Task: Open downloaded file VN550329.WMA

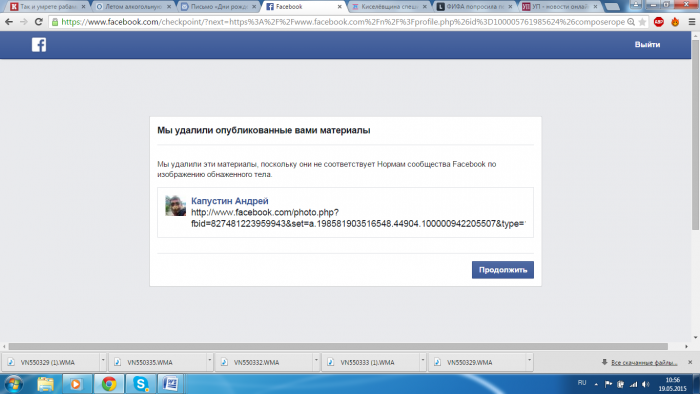Action: (x=477, y=362)
